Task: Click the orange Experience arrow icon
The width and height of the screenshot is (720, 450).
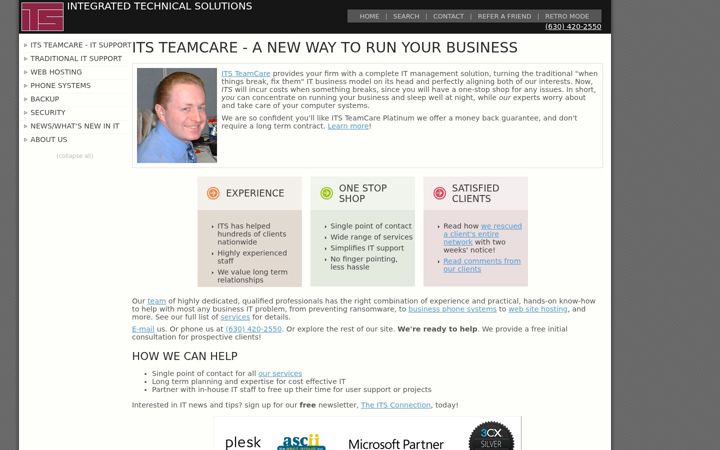Action: point(213,193)
